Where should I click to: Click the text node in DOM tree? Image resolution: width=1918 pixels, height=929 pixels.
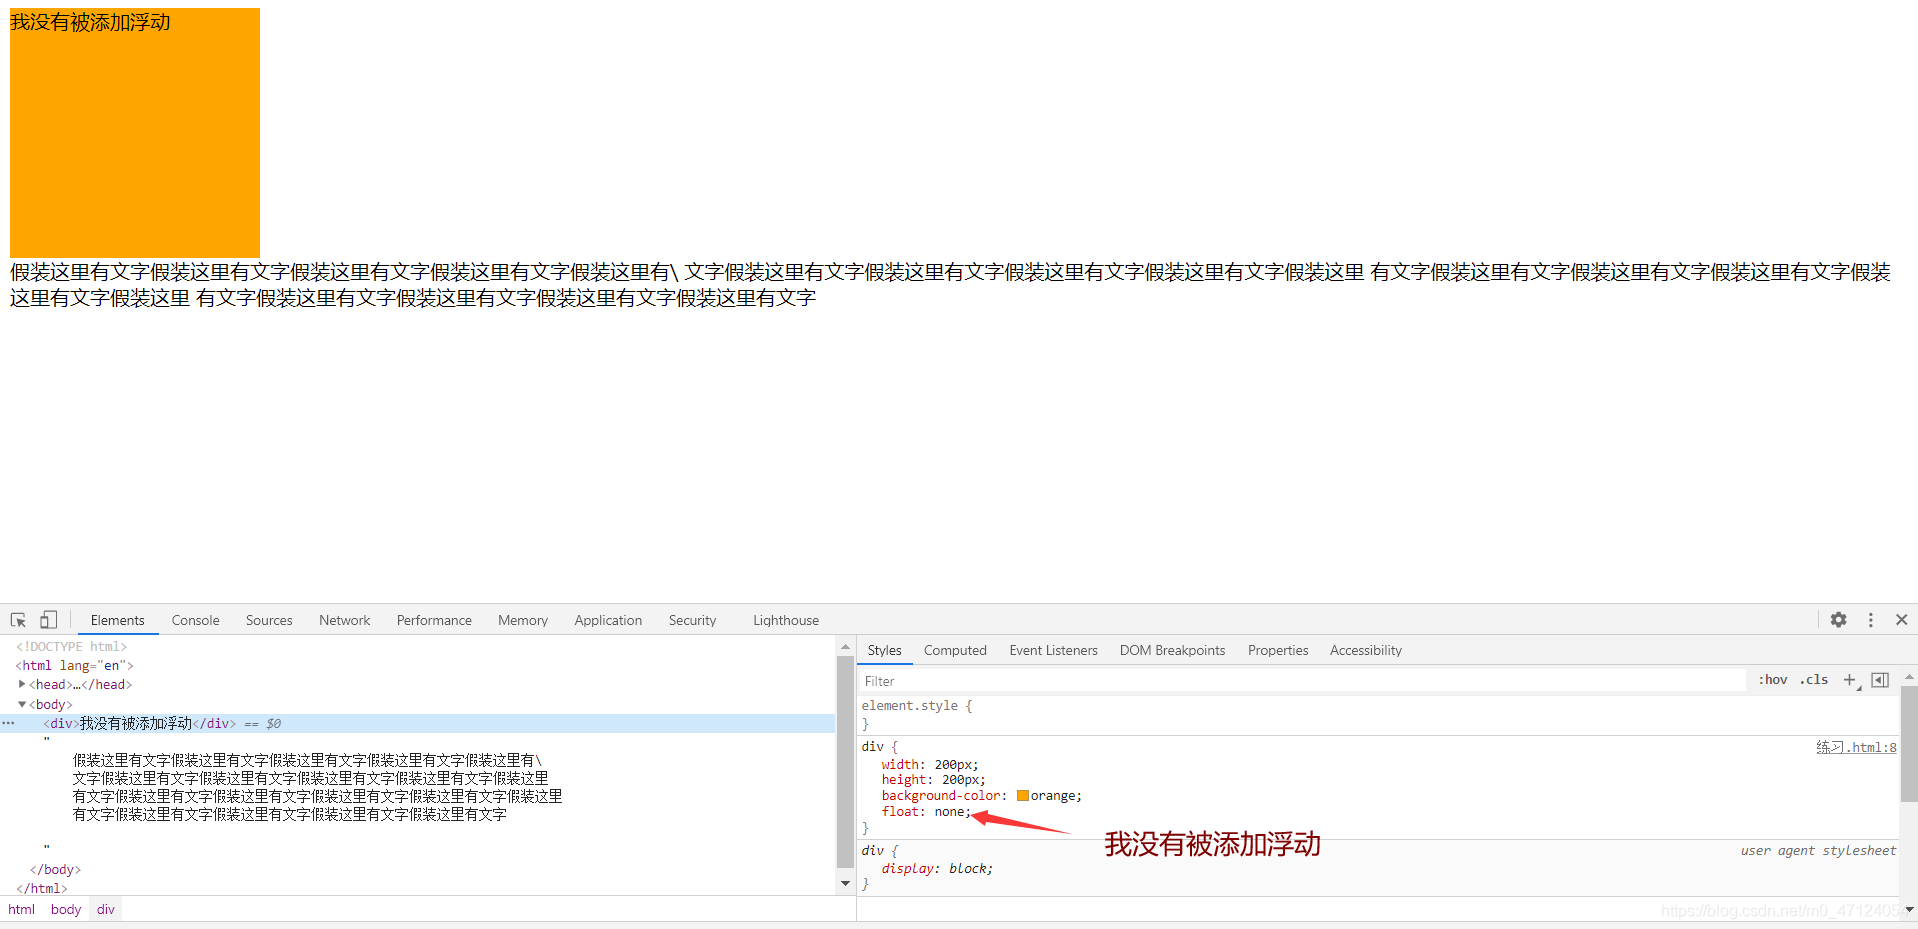click(x=317, y=787)
